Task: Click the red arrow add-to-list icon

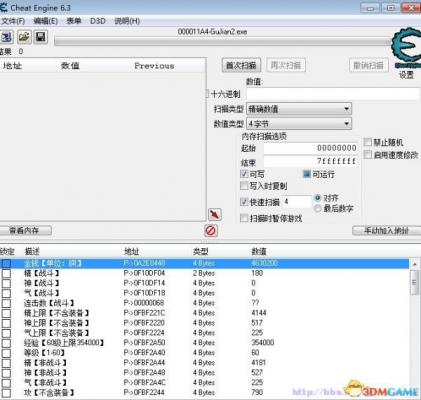Action: (x=215, y=214)
